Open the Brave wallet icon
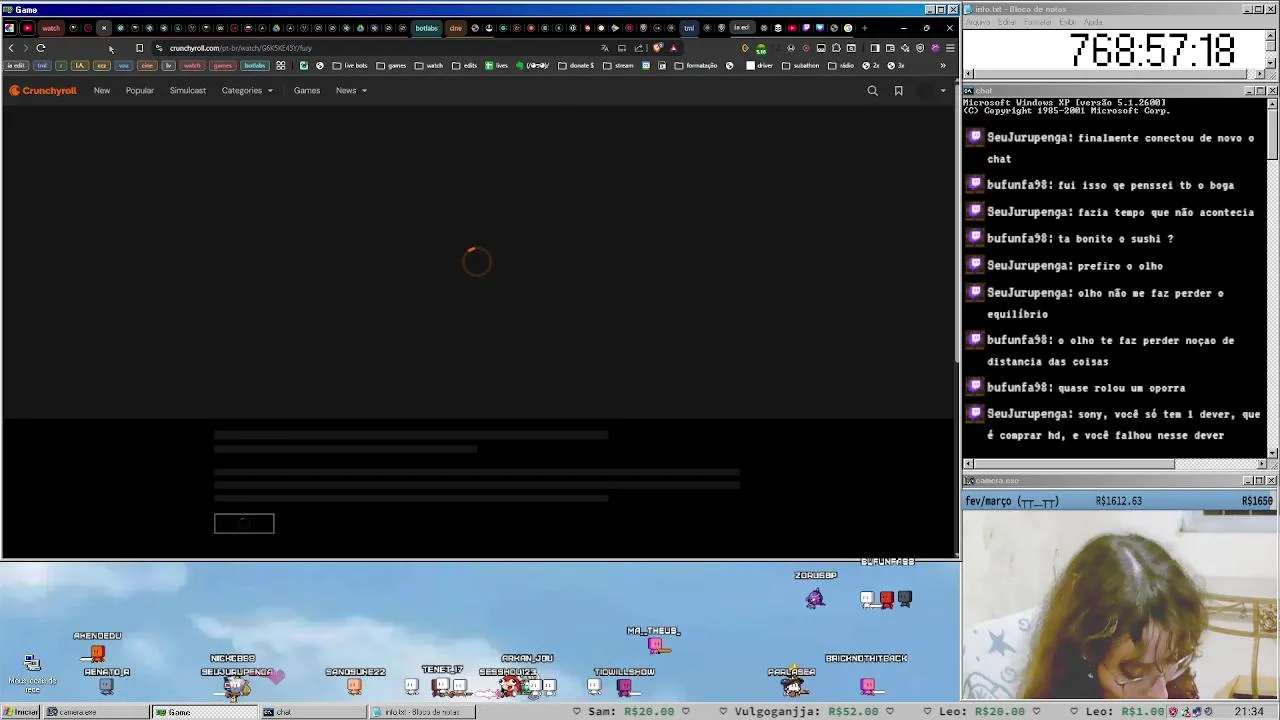The image size is (1280, 720). pos(891,48)
